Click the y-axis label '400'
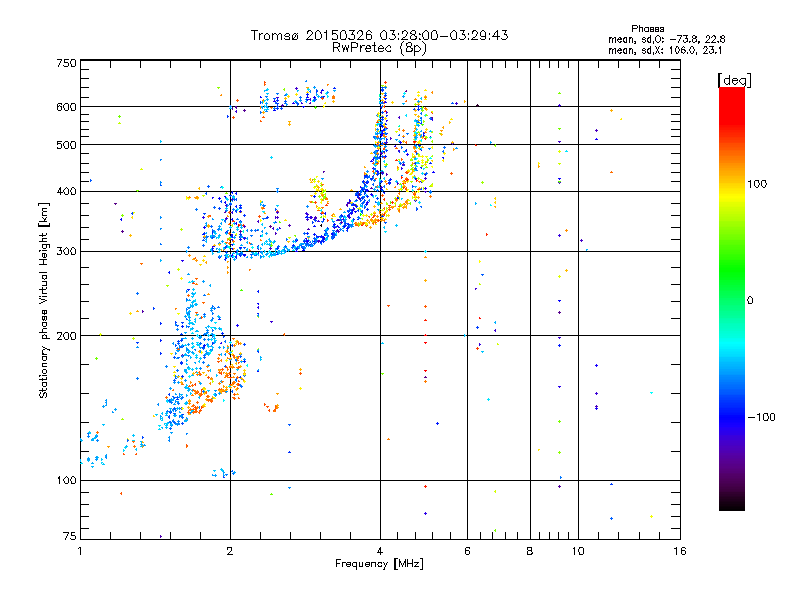 pyautogui.click(x=66, y=191)
